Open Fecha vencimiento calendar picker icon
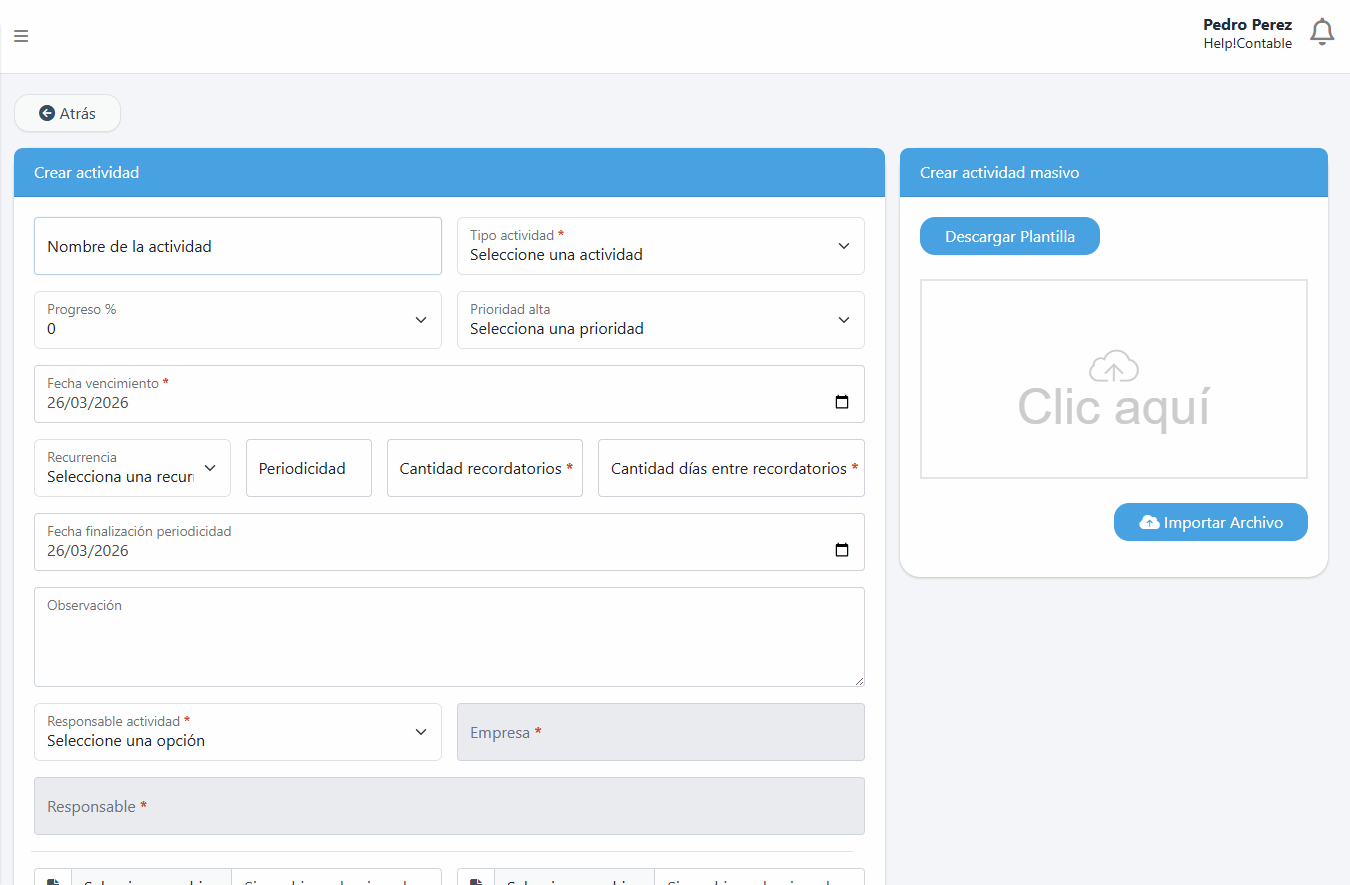 point(842,402)
